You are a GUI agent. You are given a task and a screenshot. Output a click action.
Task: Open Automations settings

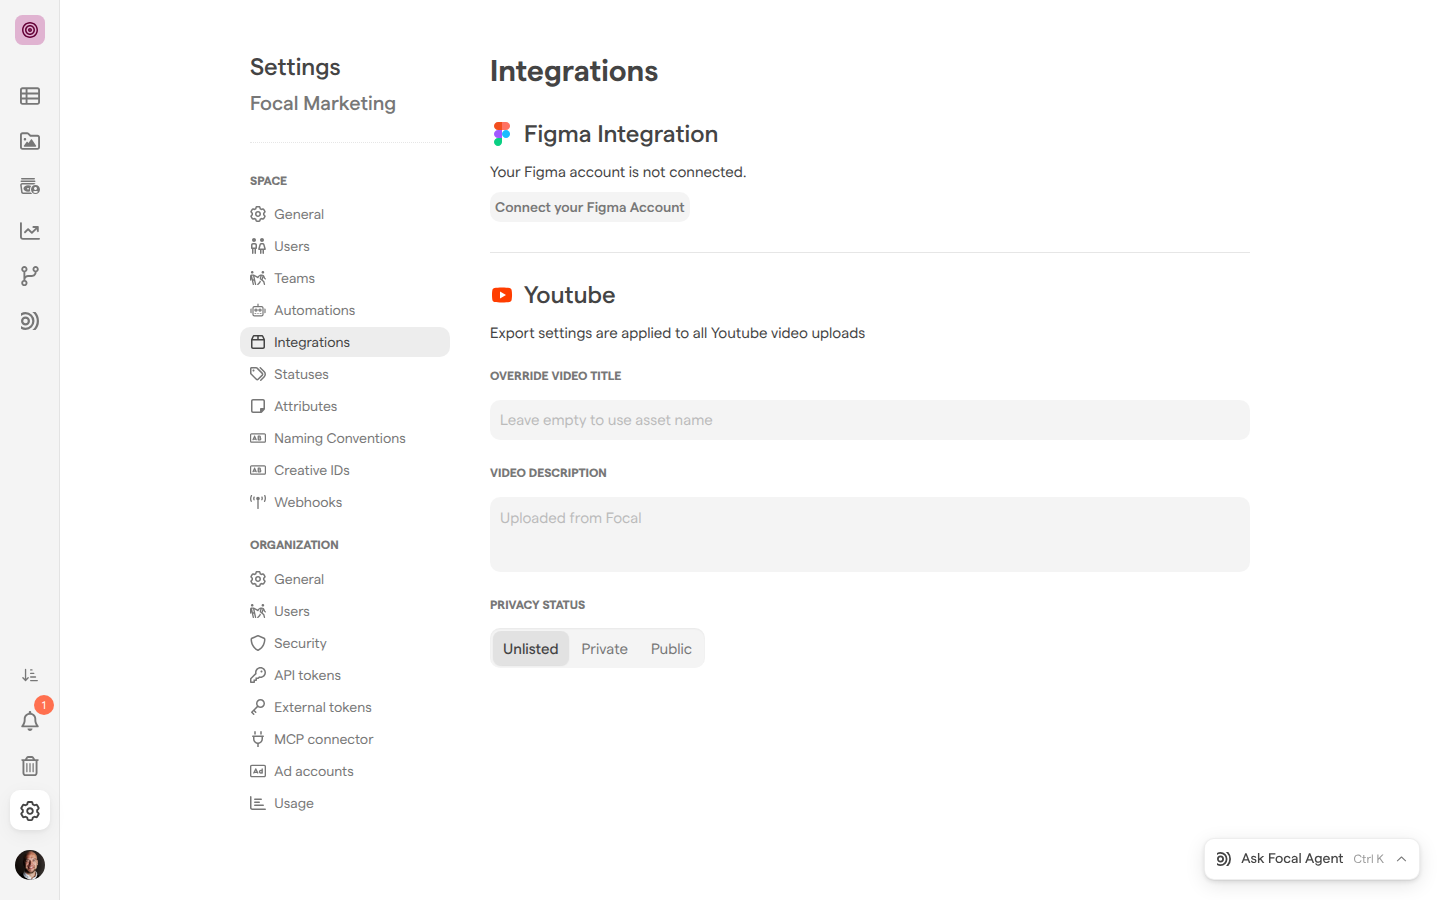point(345,310)
